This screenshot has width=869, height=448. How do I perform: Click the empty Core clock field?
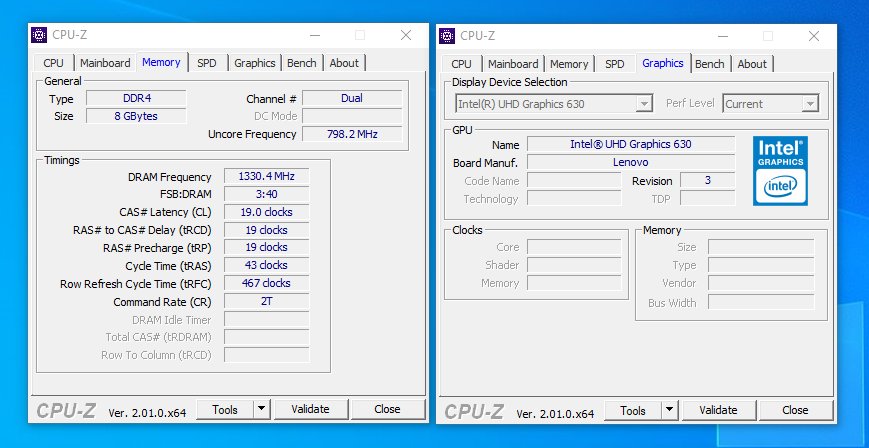pos(574,247)
